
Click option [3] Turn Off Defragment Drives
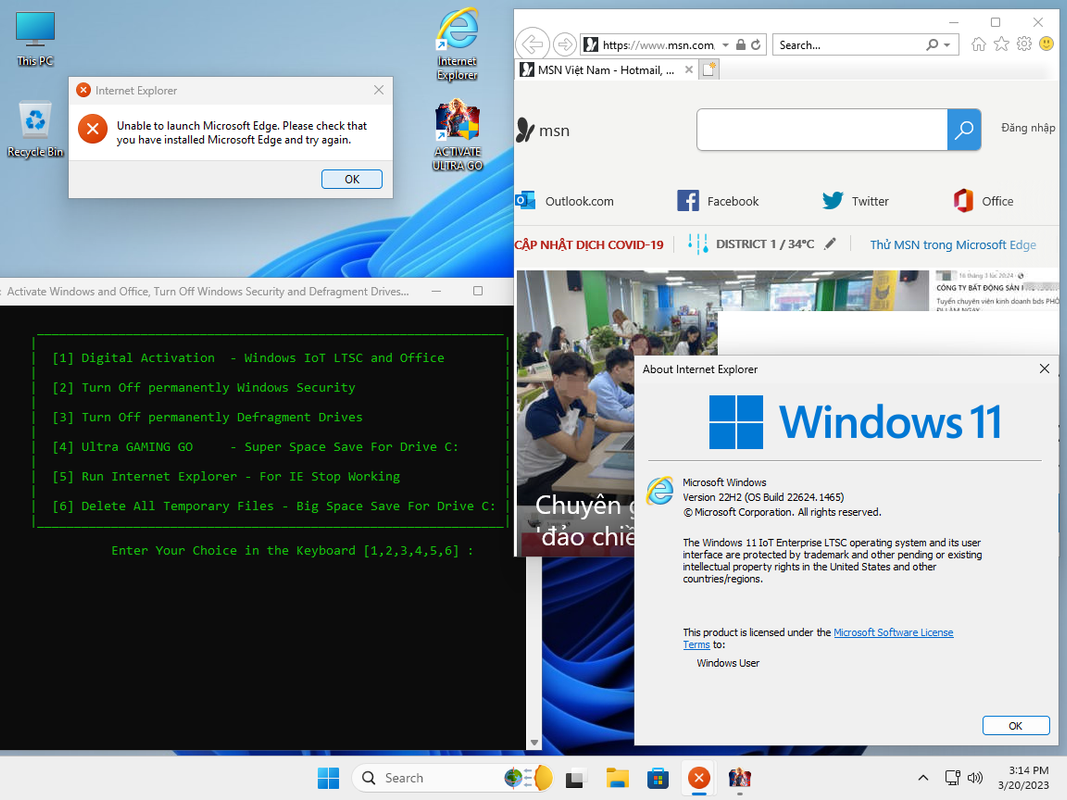[x=208, y=417]
